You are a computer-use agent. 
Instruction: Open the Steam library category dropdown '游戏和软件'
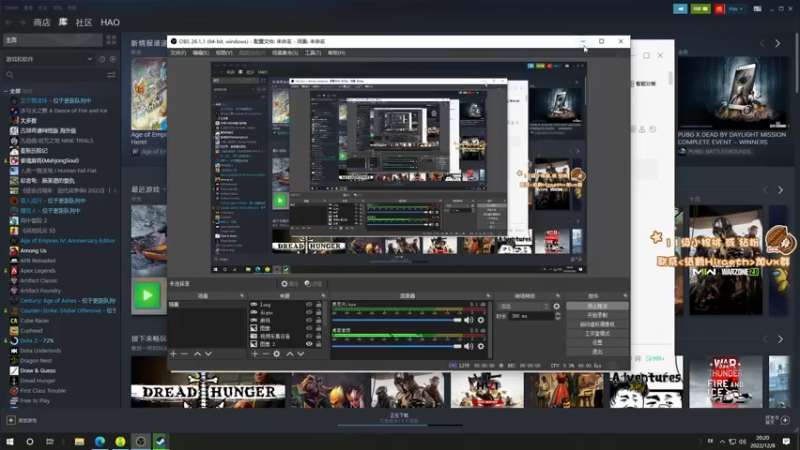[48, 59]
